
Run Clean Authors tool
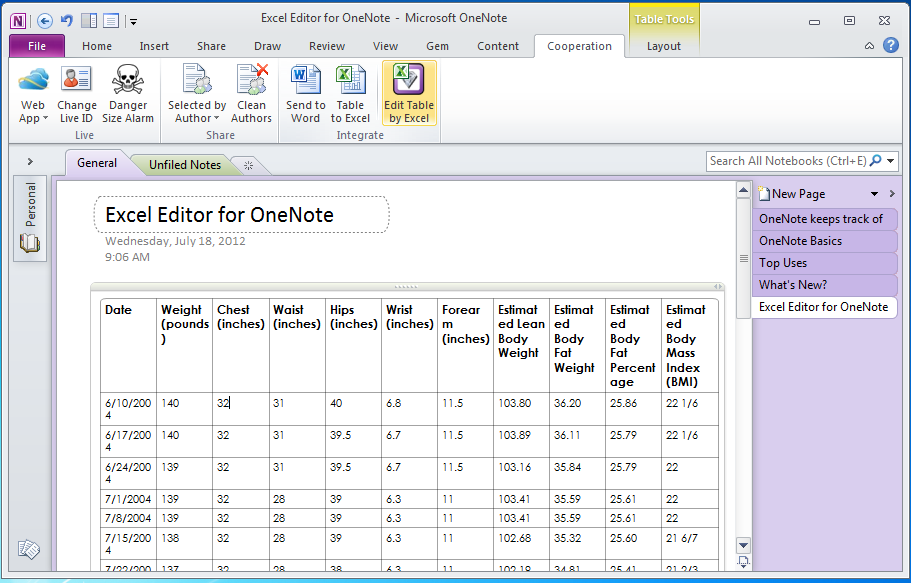click(x=252, y=94)
